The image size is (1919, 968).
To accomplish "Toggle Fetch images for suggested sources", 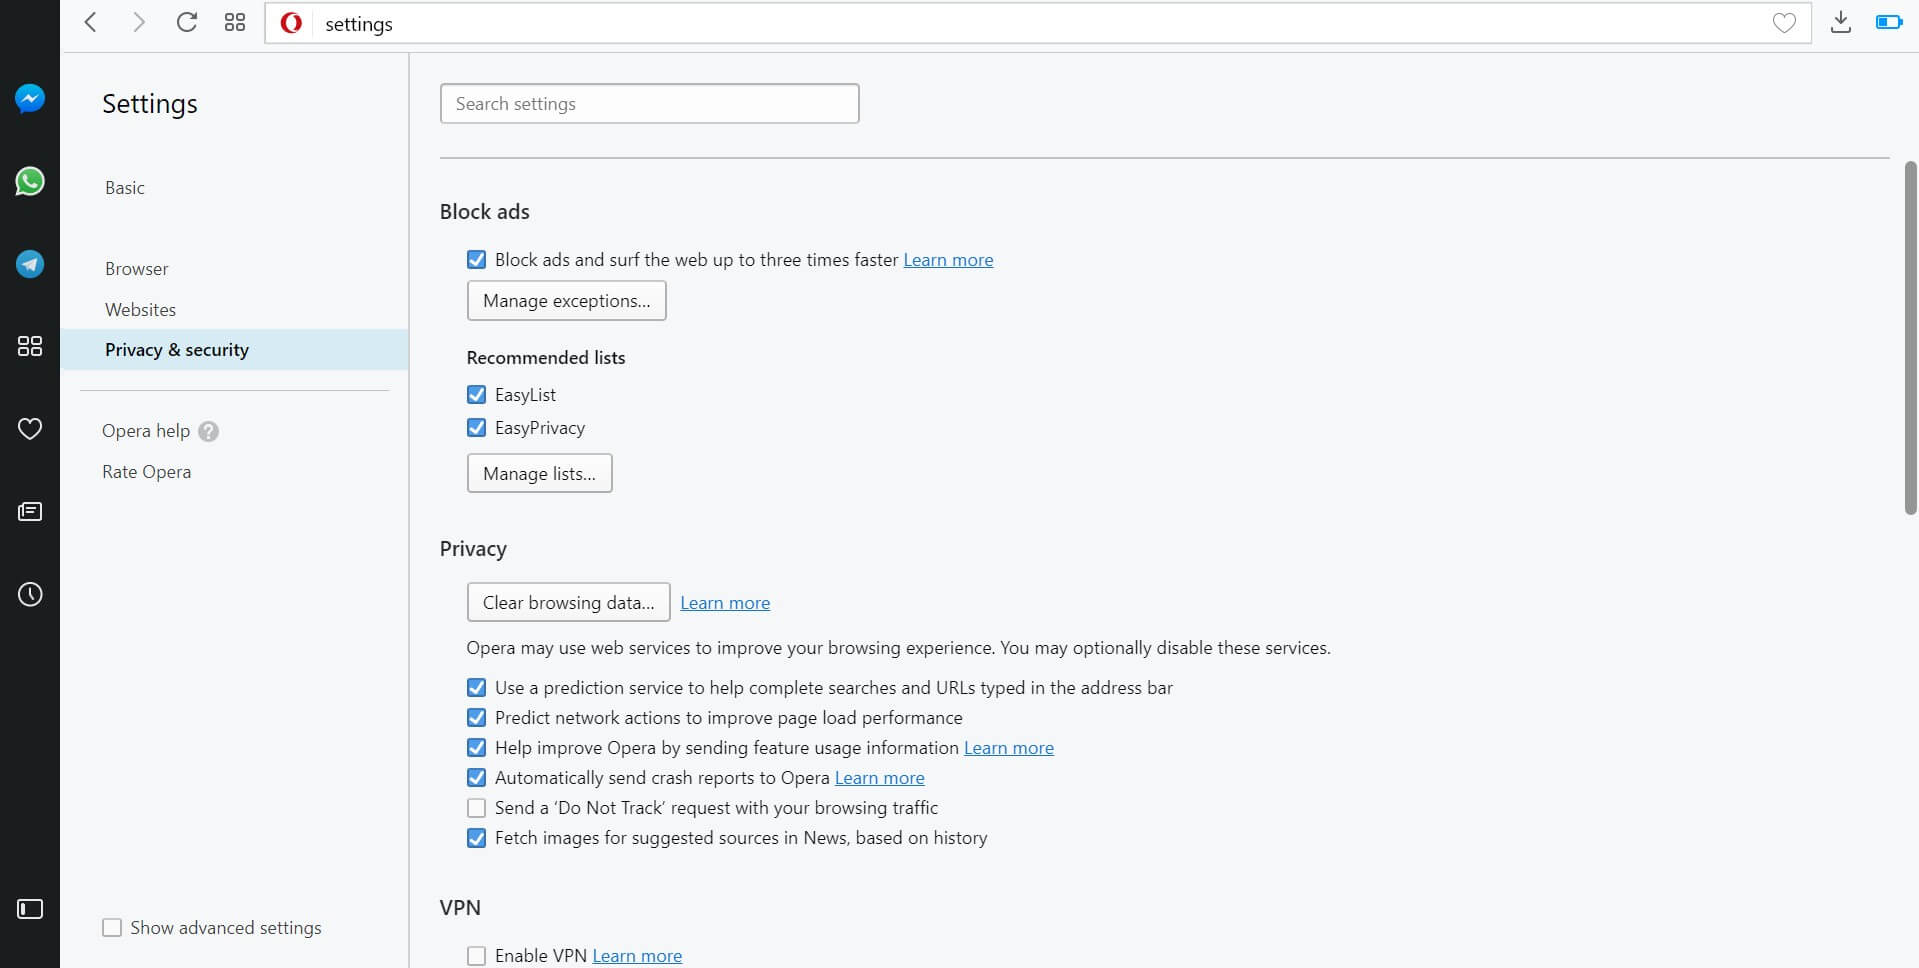I will [x=477, y=838].
